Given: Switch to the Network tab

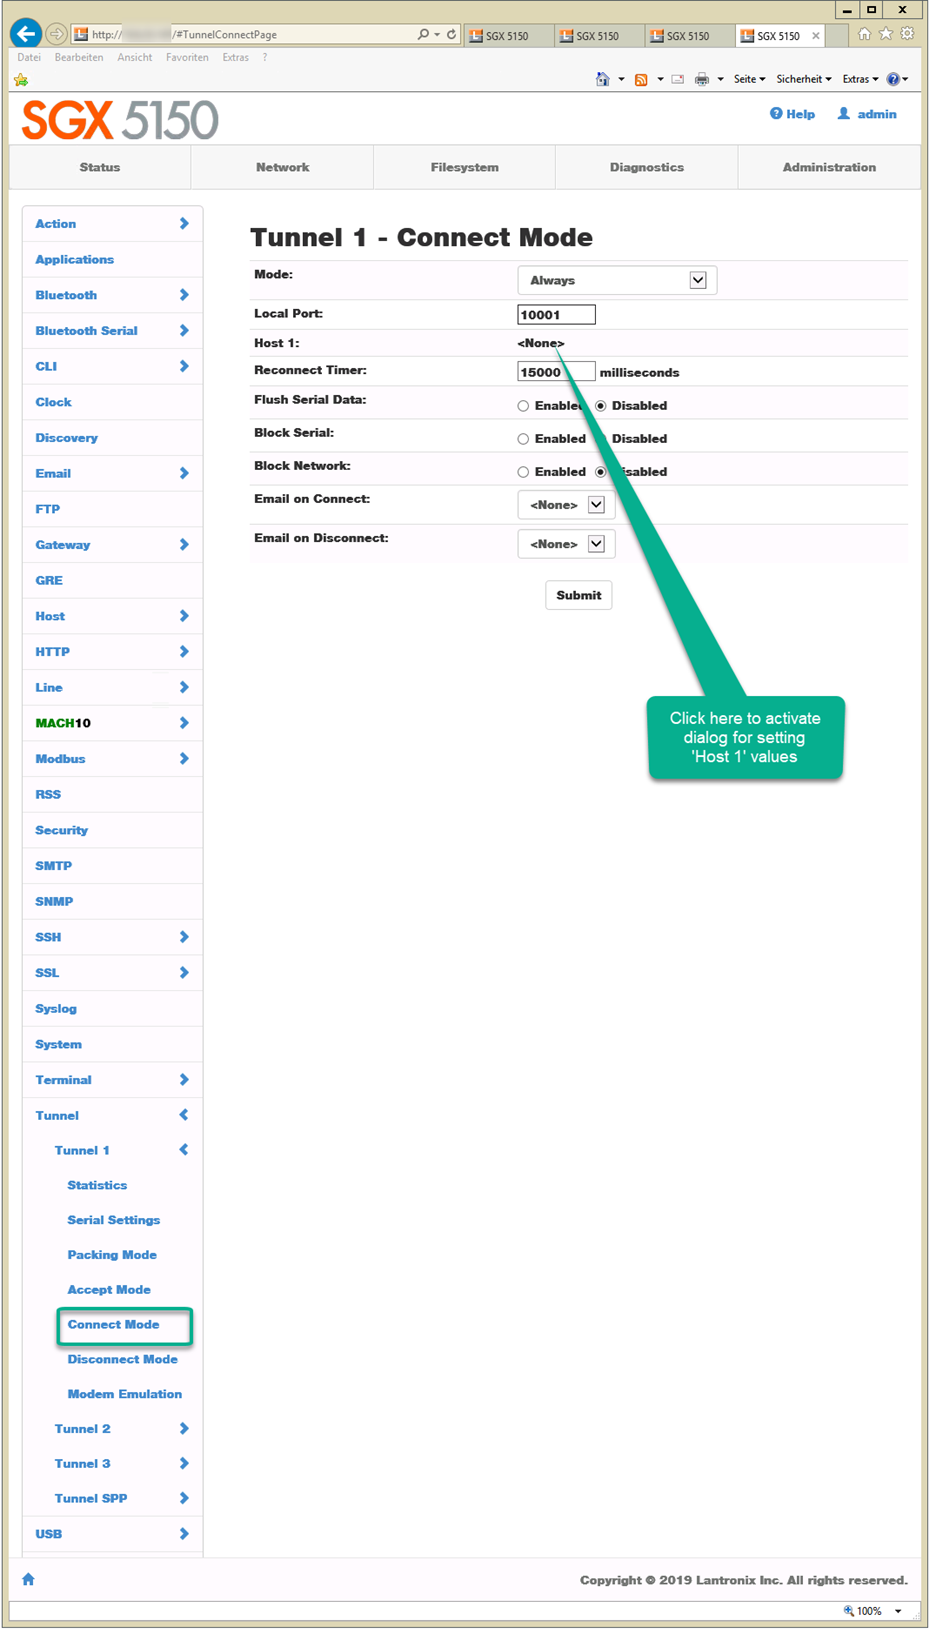Looking at the screenshot, I should [x=283, y=167].
